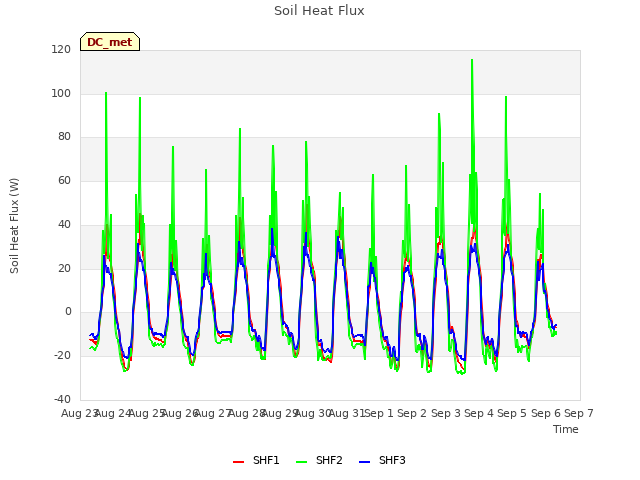Image resolution: width=640 pixels, height=480 pixels.
Task: Toggle SHF3 series in legend
Action: (382, 460)
